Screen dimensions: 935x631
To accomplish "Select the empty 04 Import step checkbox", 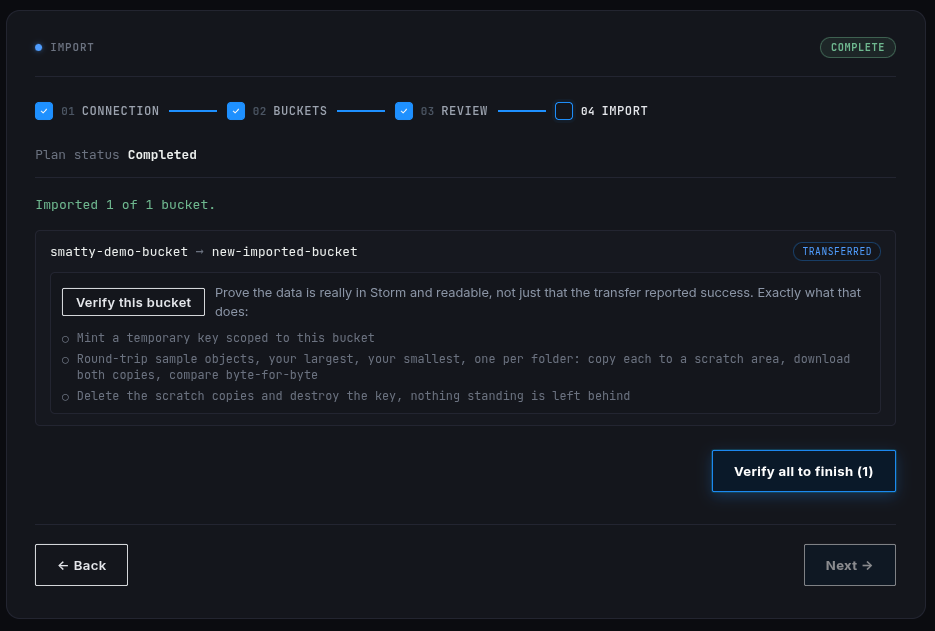I will coord(564,111).
